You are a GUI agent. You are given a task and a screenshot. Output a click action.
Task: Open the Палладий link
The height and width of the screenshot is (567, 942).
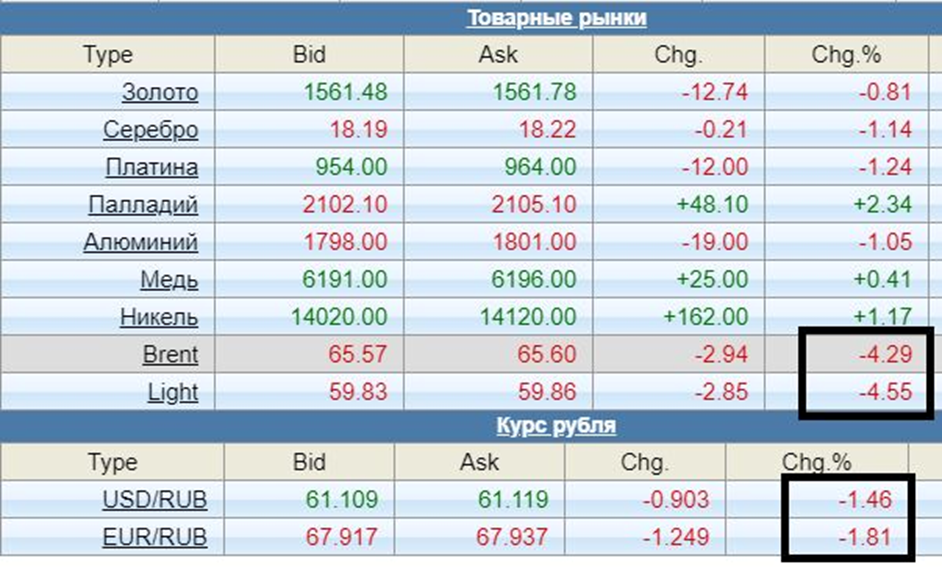(143, 205)
